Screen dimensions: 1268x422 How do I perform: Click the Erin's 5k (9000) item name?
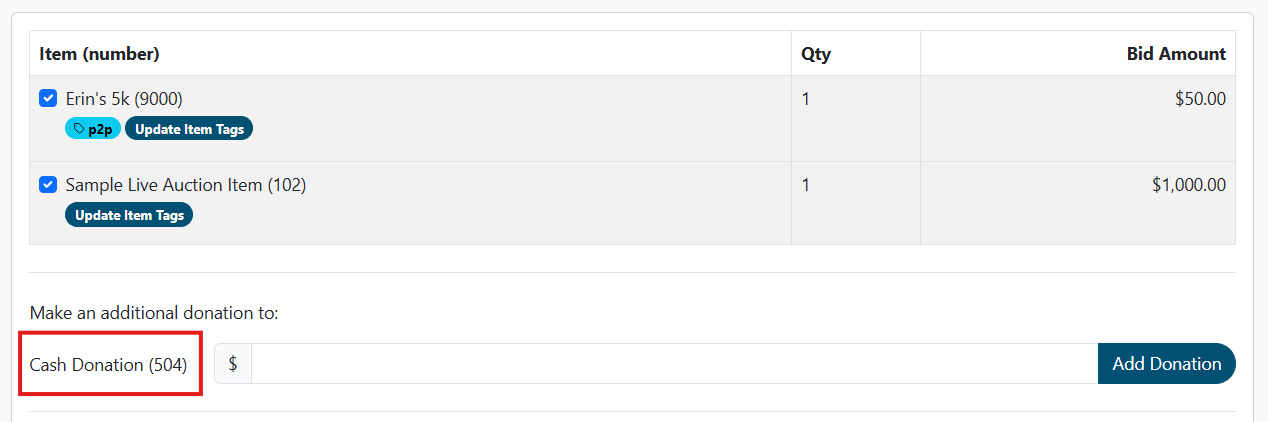tap(124, 99)
